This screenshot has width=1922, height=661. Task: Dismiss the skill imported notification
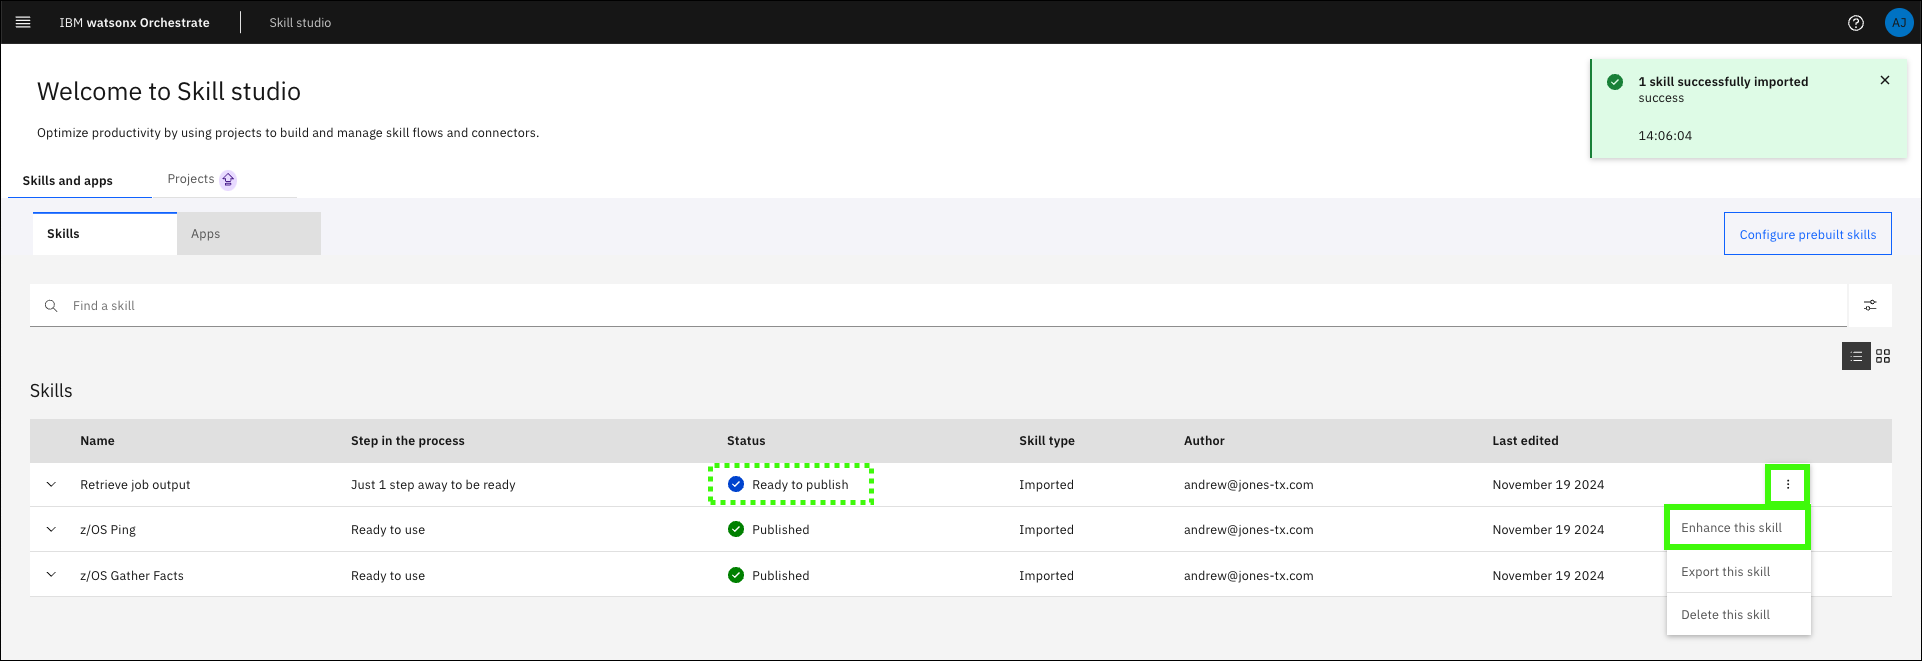(x=1885, y=80)
